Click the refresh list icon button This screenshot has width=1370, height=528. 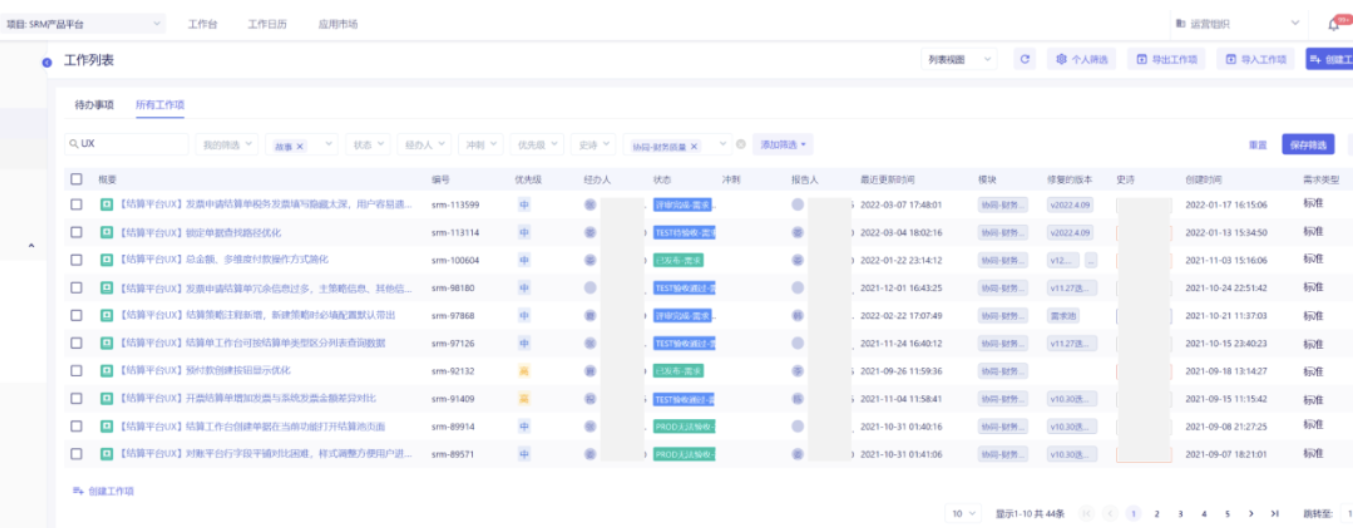coord(1024,60)
